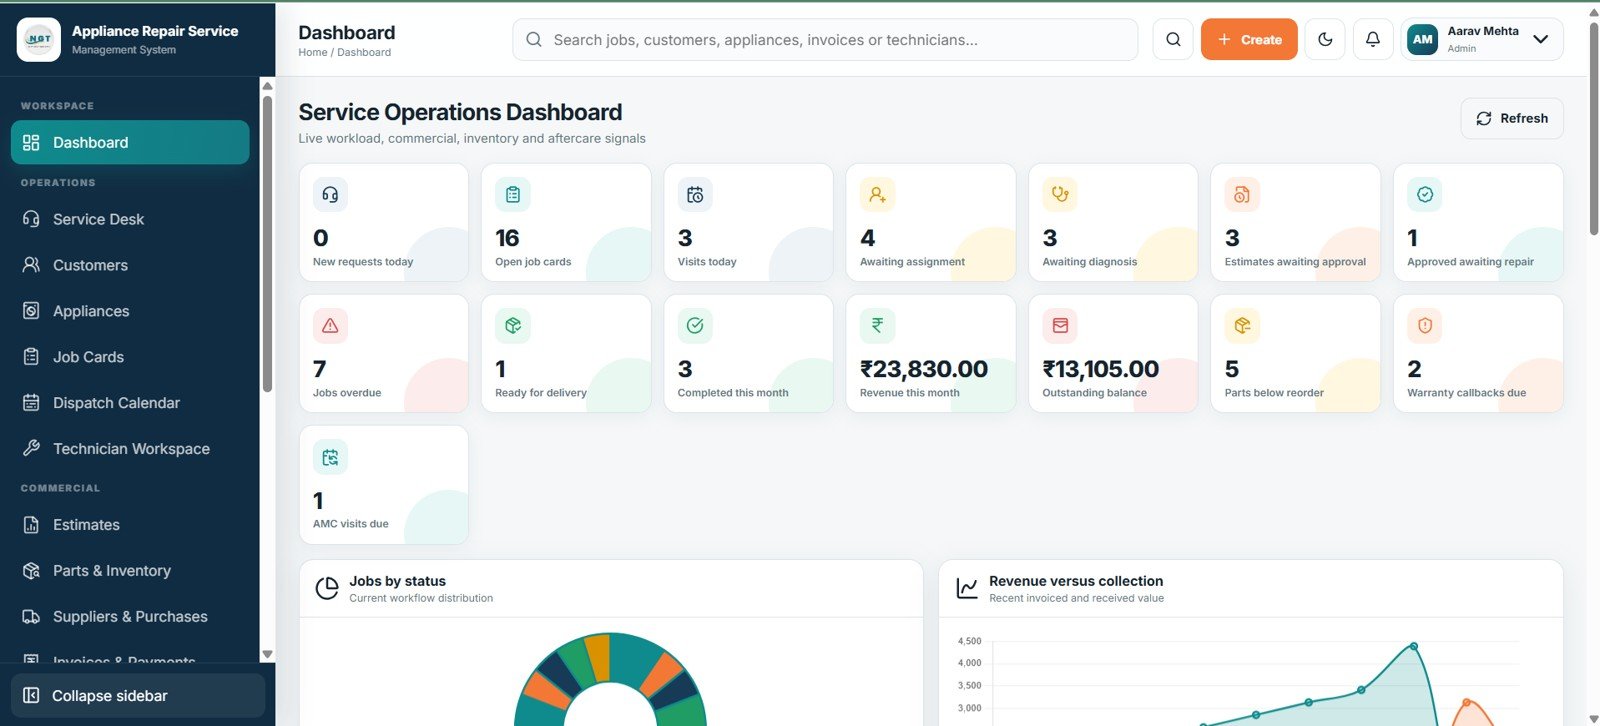This screenshot has height=726, width=1600.
Task: Click the 'Ready for delivery' label
Action: 541,393
